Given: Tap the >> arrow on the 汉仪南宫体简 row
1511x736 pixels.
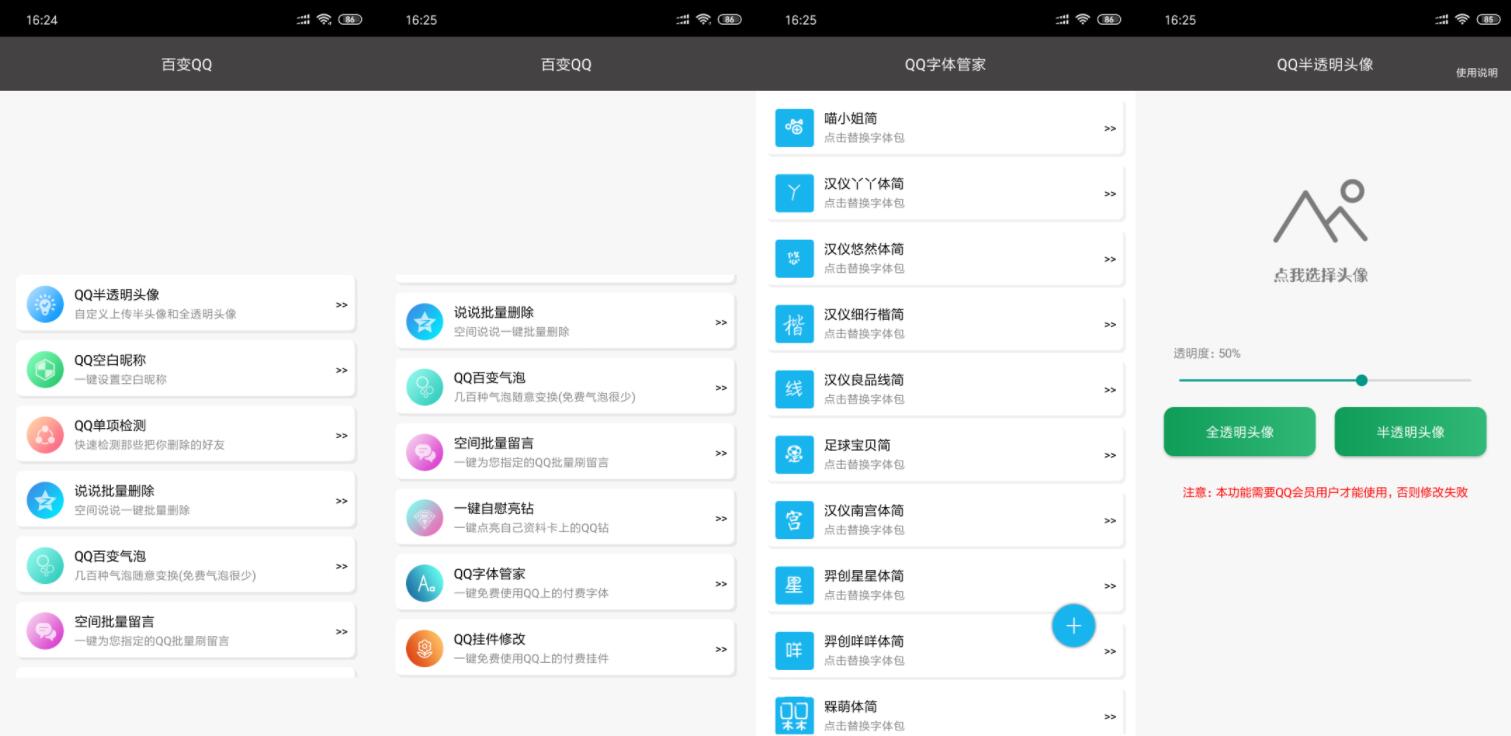Looking at the screenshot, I should (x=1110, y=521).
